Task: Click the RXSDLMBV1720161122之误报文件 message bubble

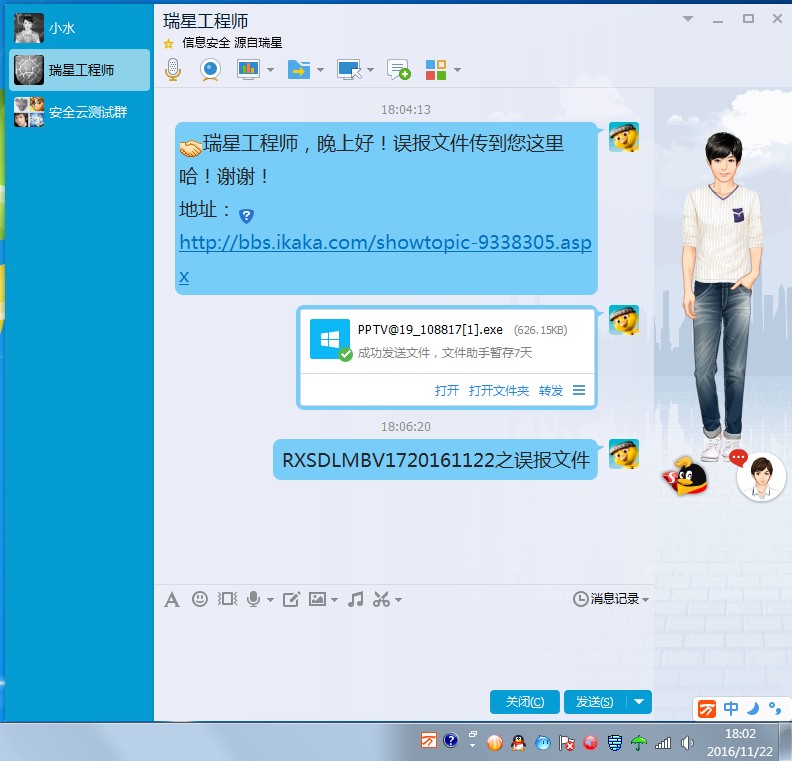Action: pyautogui.click(x=435, y=460)
